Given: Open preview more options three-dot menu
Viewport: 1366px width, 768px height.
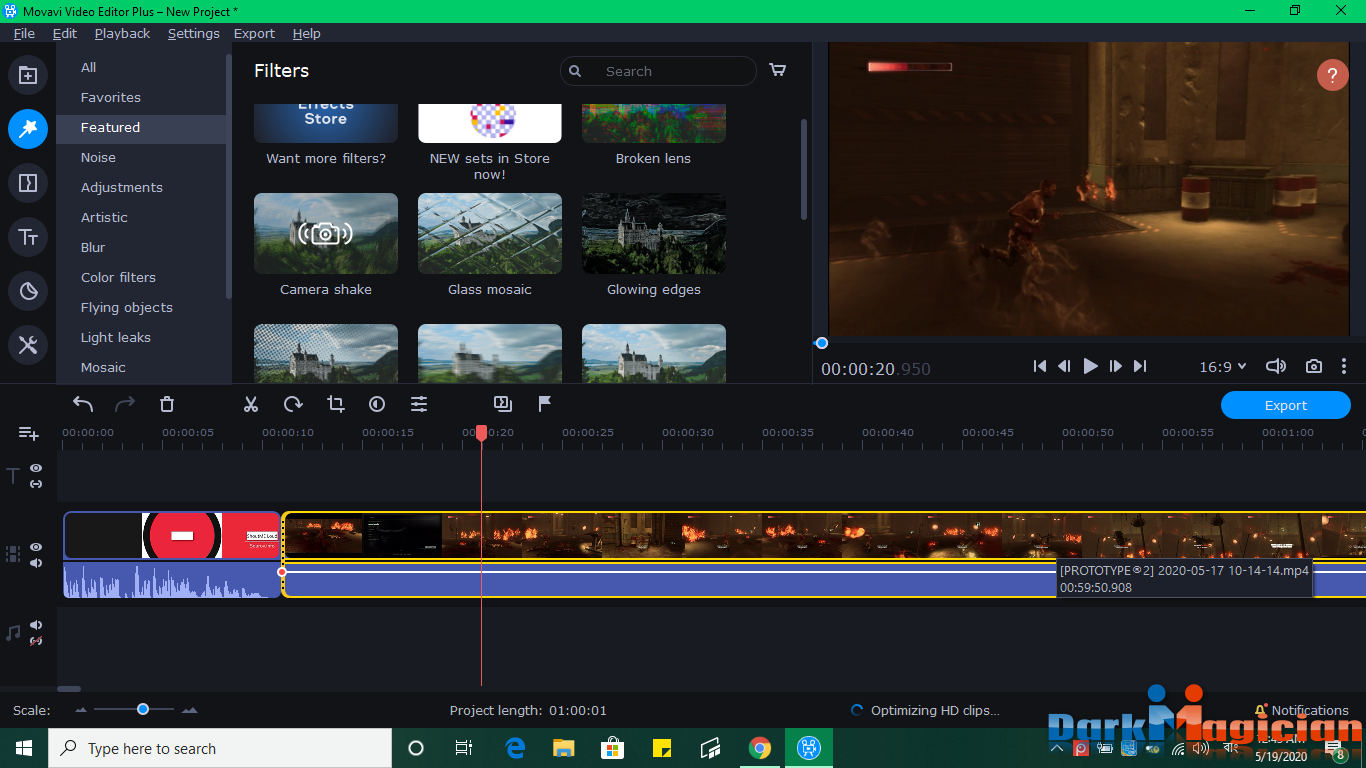Looking at the screenshot, I should click(x=1344, y=367).
